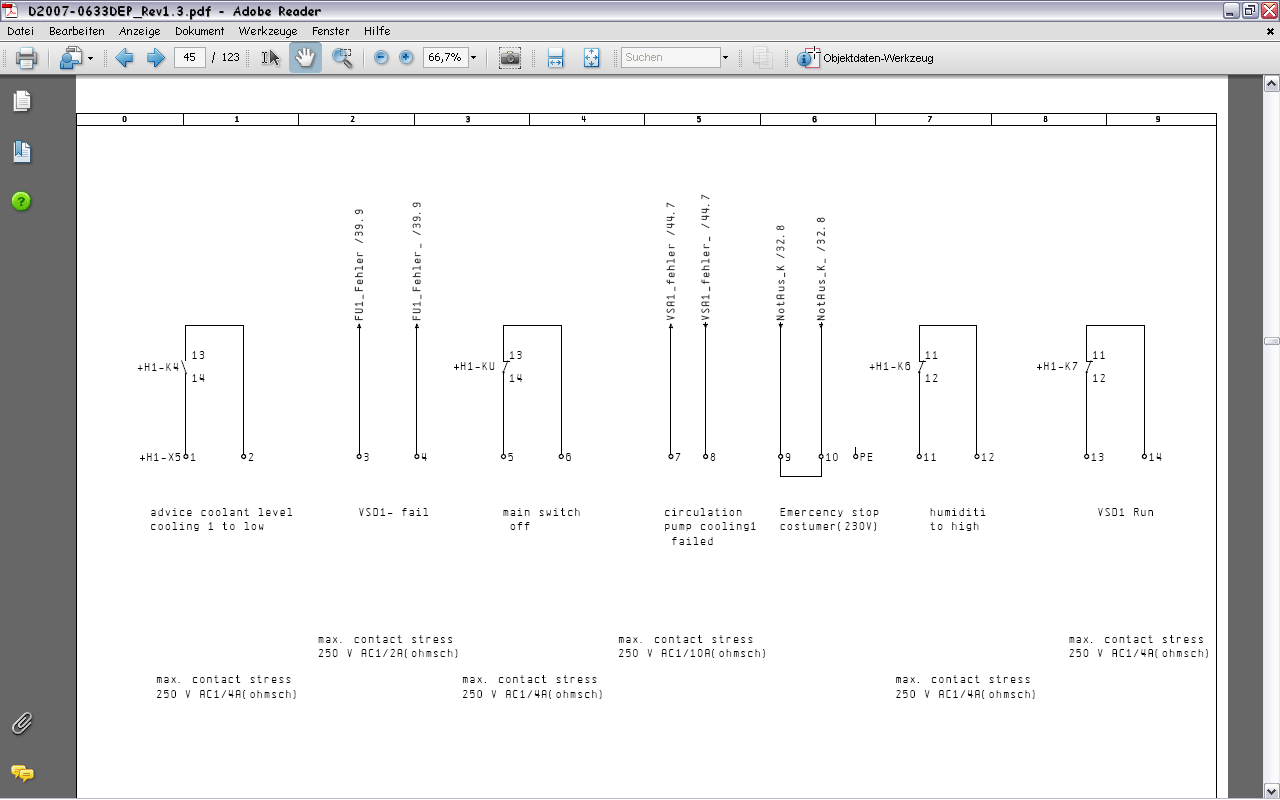
Task: Open the Datei menu
Action: point(20,31)
